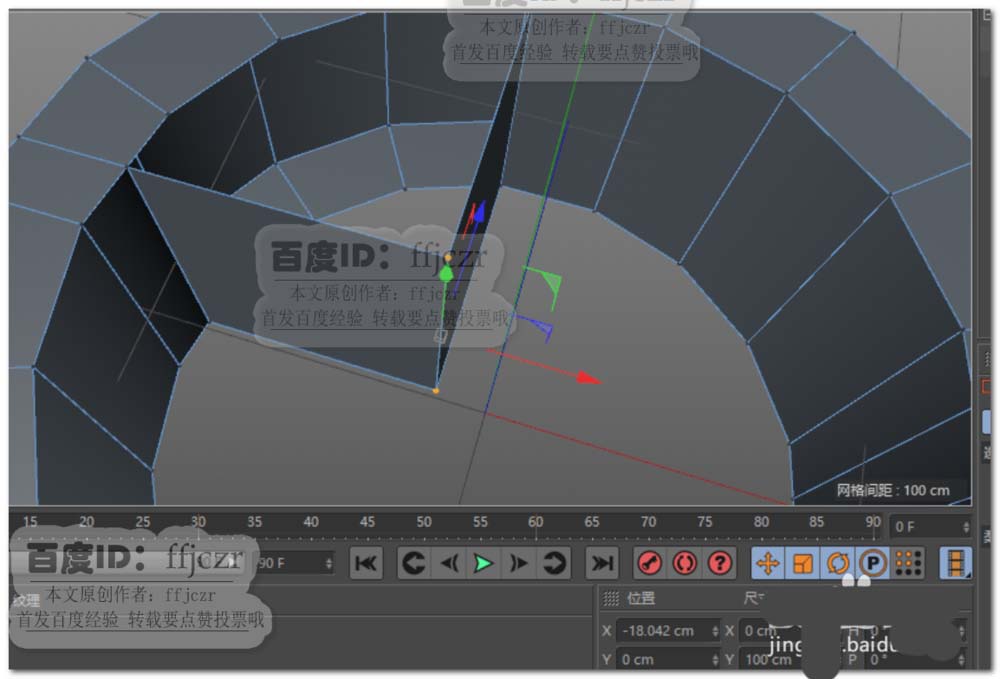Viewport: 1000px width, 679px height.
Task: Click timeline ruler at frame 20
Action: click(86, 522)
